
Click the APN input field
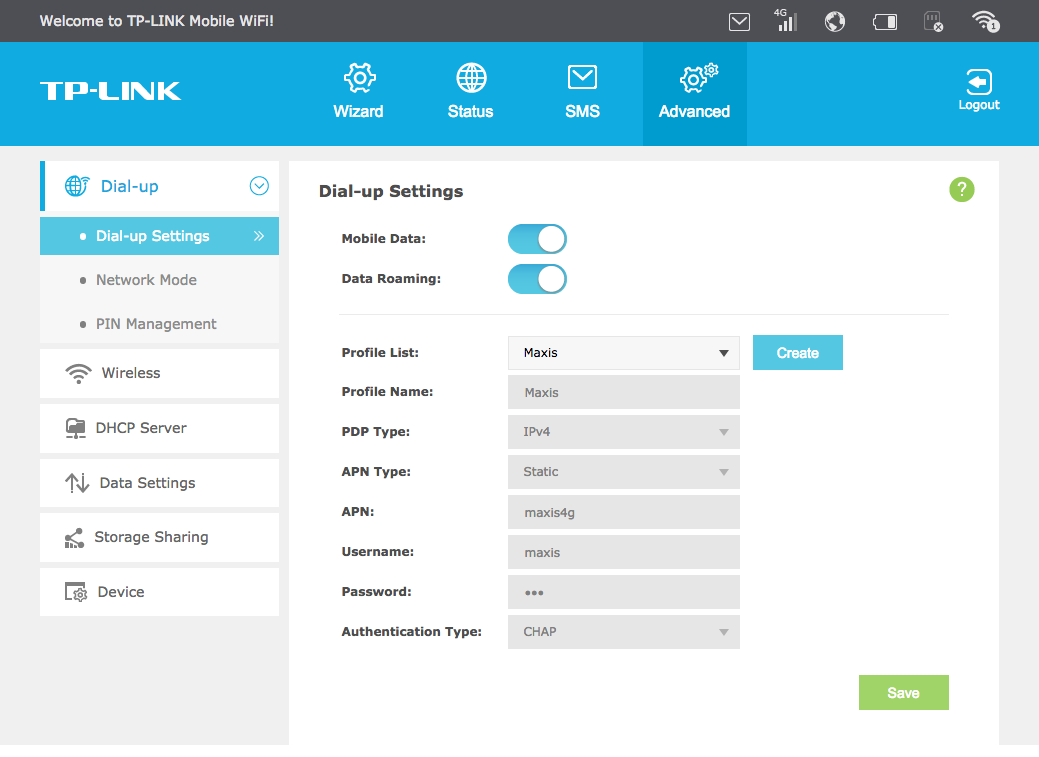click(x=623, y=512)
